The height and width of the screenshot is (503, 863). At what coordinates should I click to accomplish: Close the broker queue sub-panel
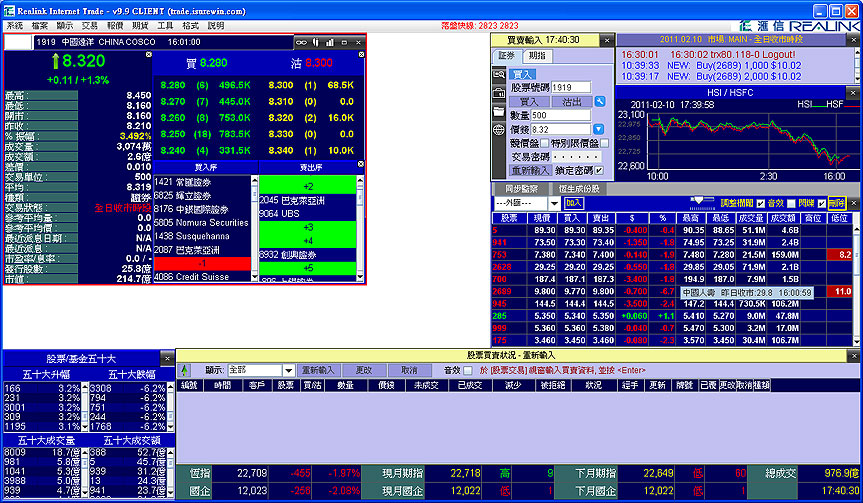pos(361,164)
